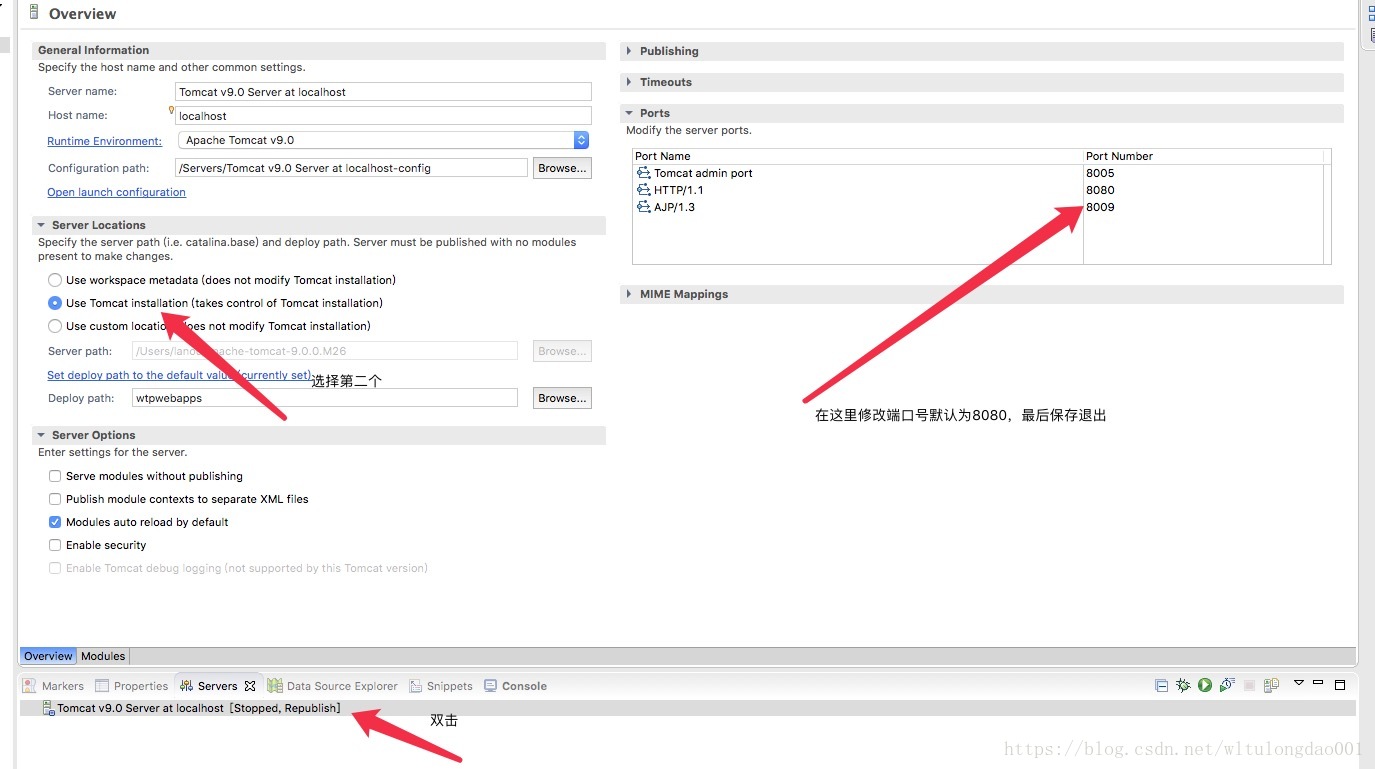Expand the Timeouts section
The height and width of the screenshot is (769, 1375).
[629, 82]
